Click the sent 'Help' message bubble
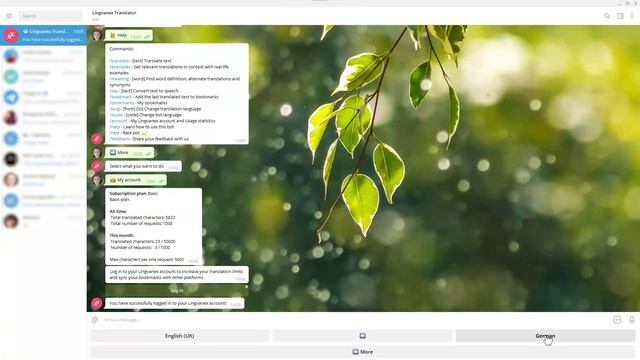 (x=129, y=36)
